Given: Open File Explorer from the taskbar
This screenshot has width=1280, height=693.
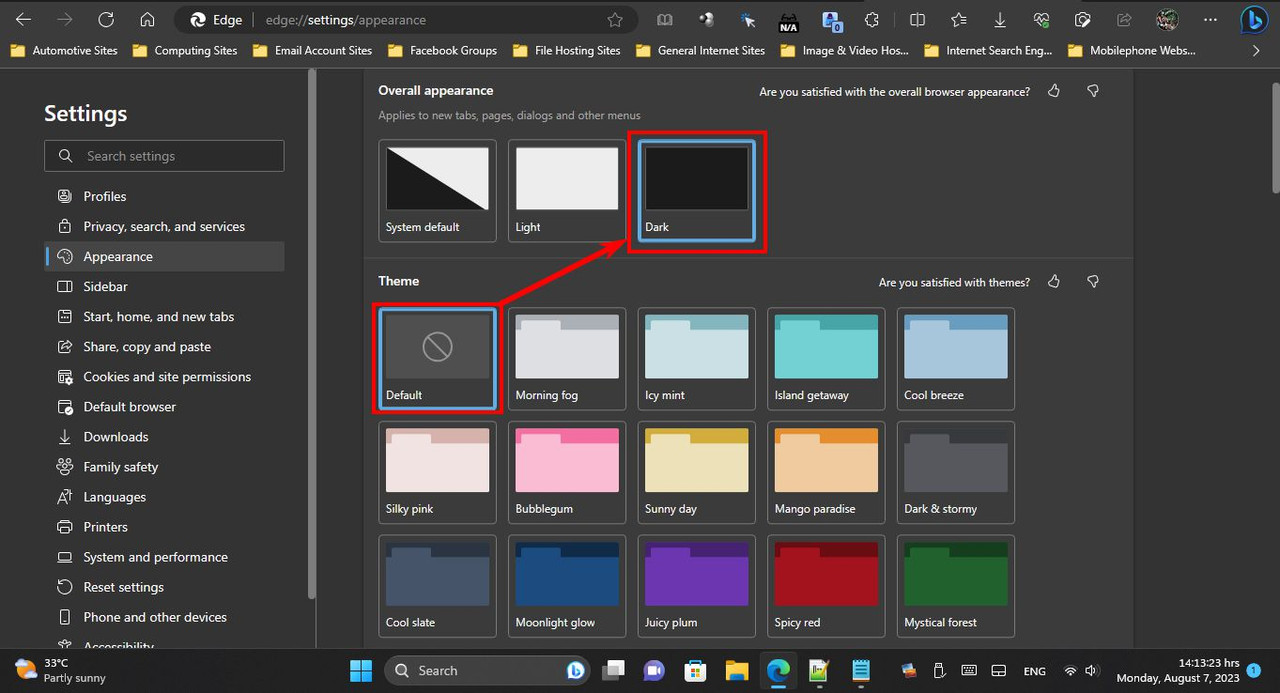Looking at the screenshot, I should point(736,670).
